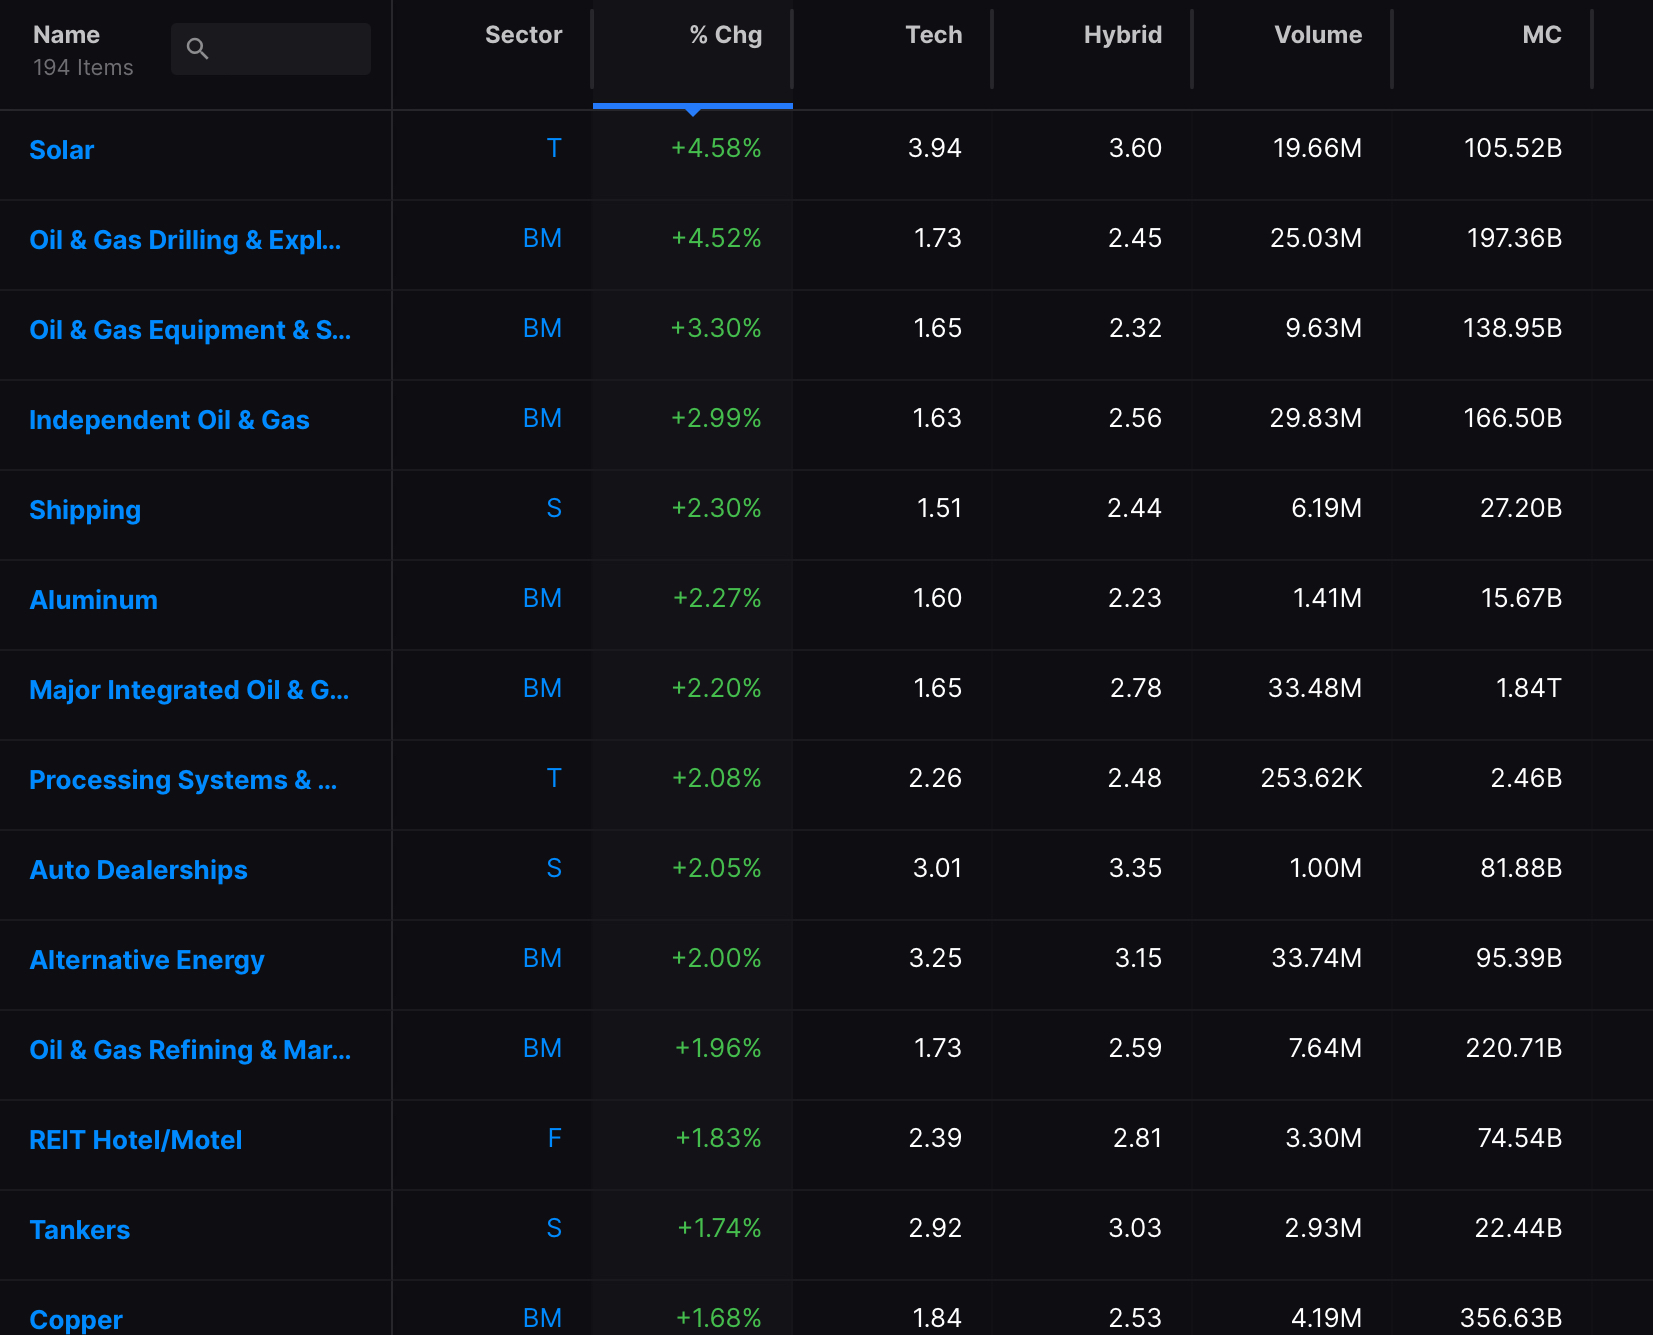Click sector BM in Oil & Gas Drilling row
The width and height of the screenshot is (1653, 1335).
pyautogui.click(x=542, y=238)
